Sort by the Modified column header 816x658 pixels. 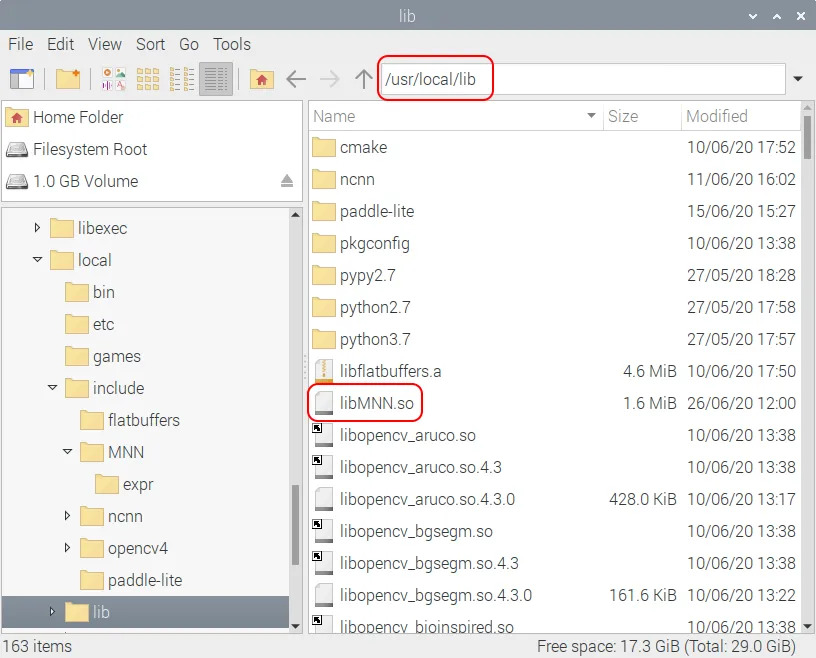741,116
